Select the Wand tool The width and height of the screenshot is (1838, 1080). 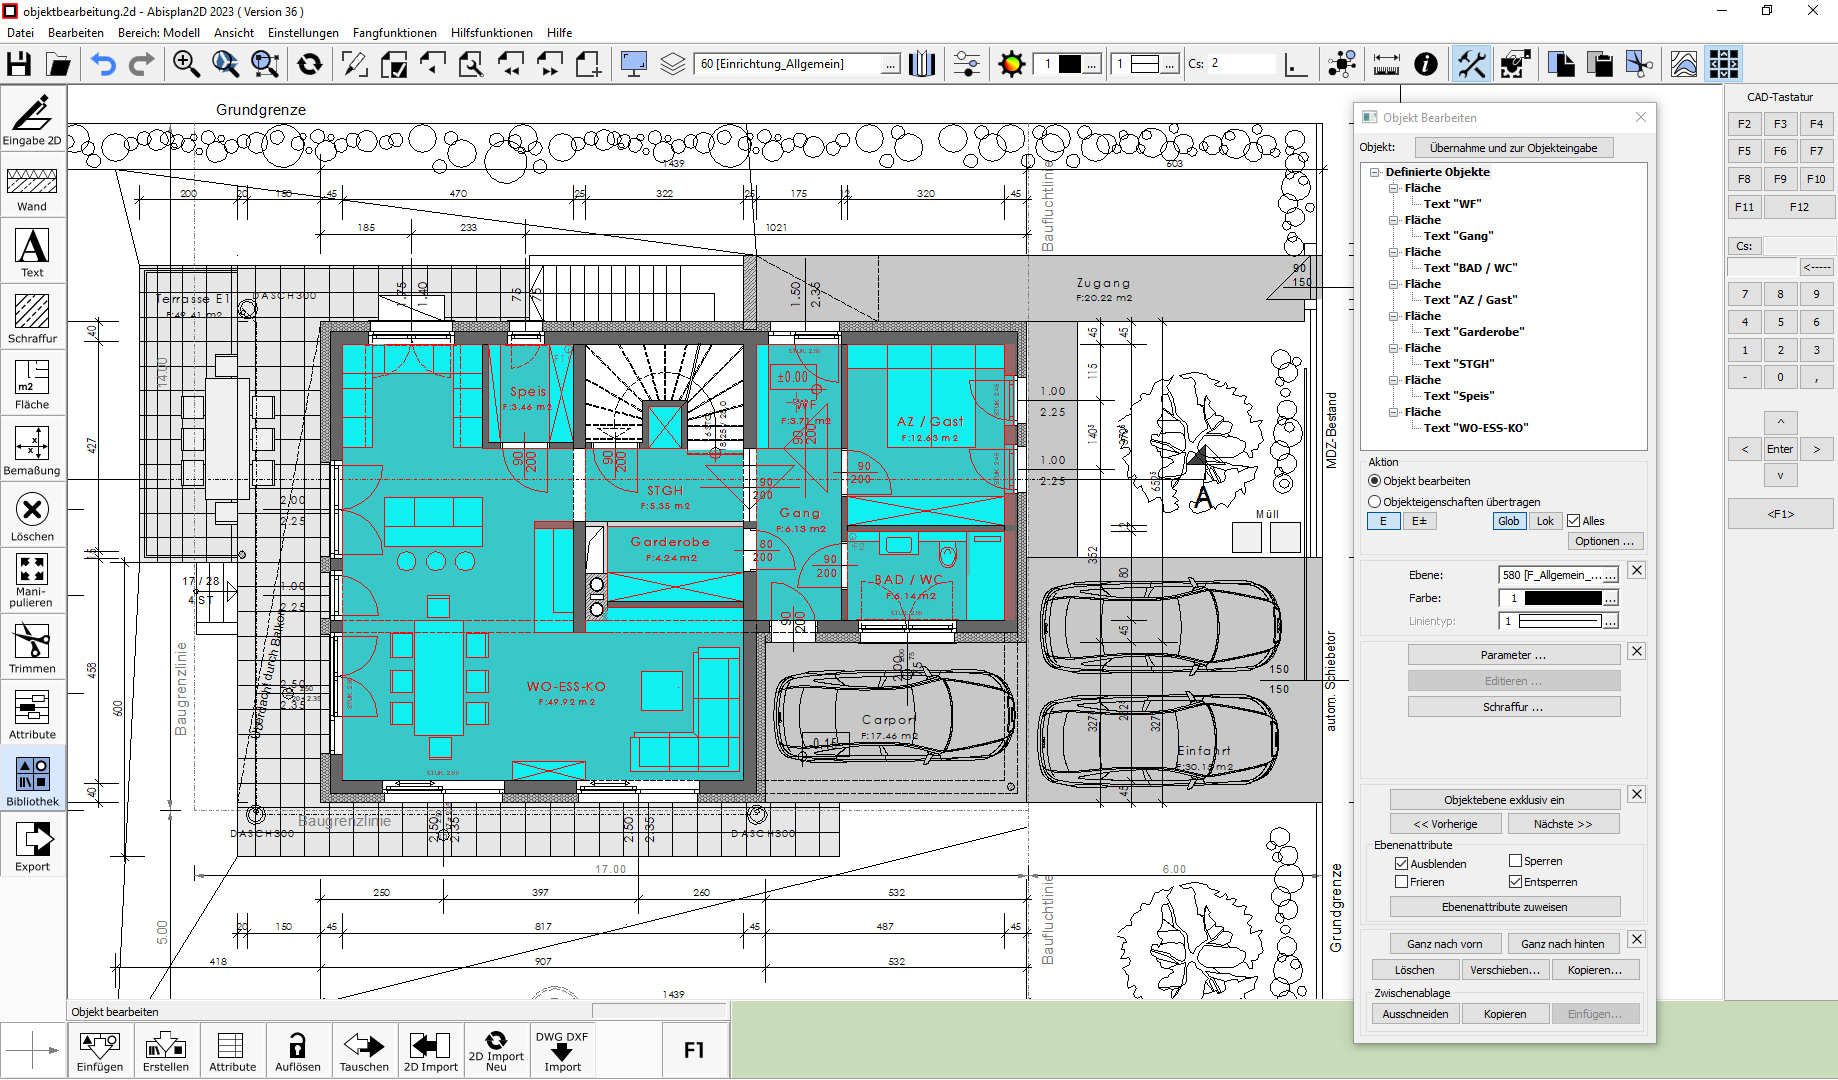(x=32, y=186)
